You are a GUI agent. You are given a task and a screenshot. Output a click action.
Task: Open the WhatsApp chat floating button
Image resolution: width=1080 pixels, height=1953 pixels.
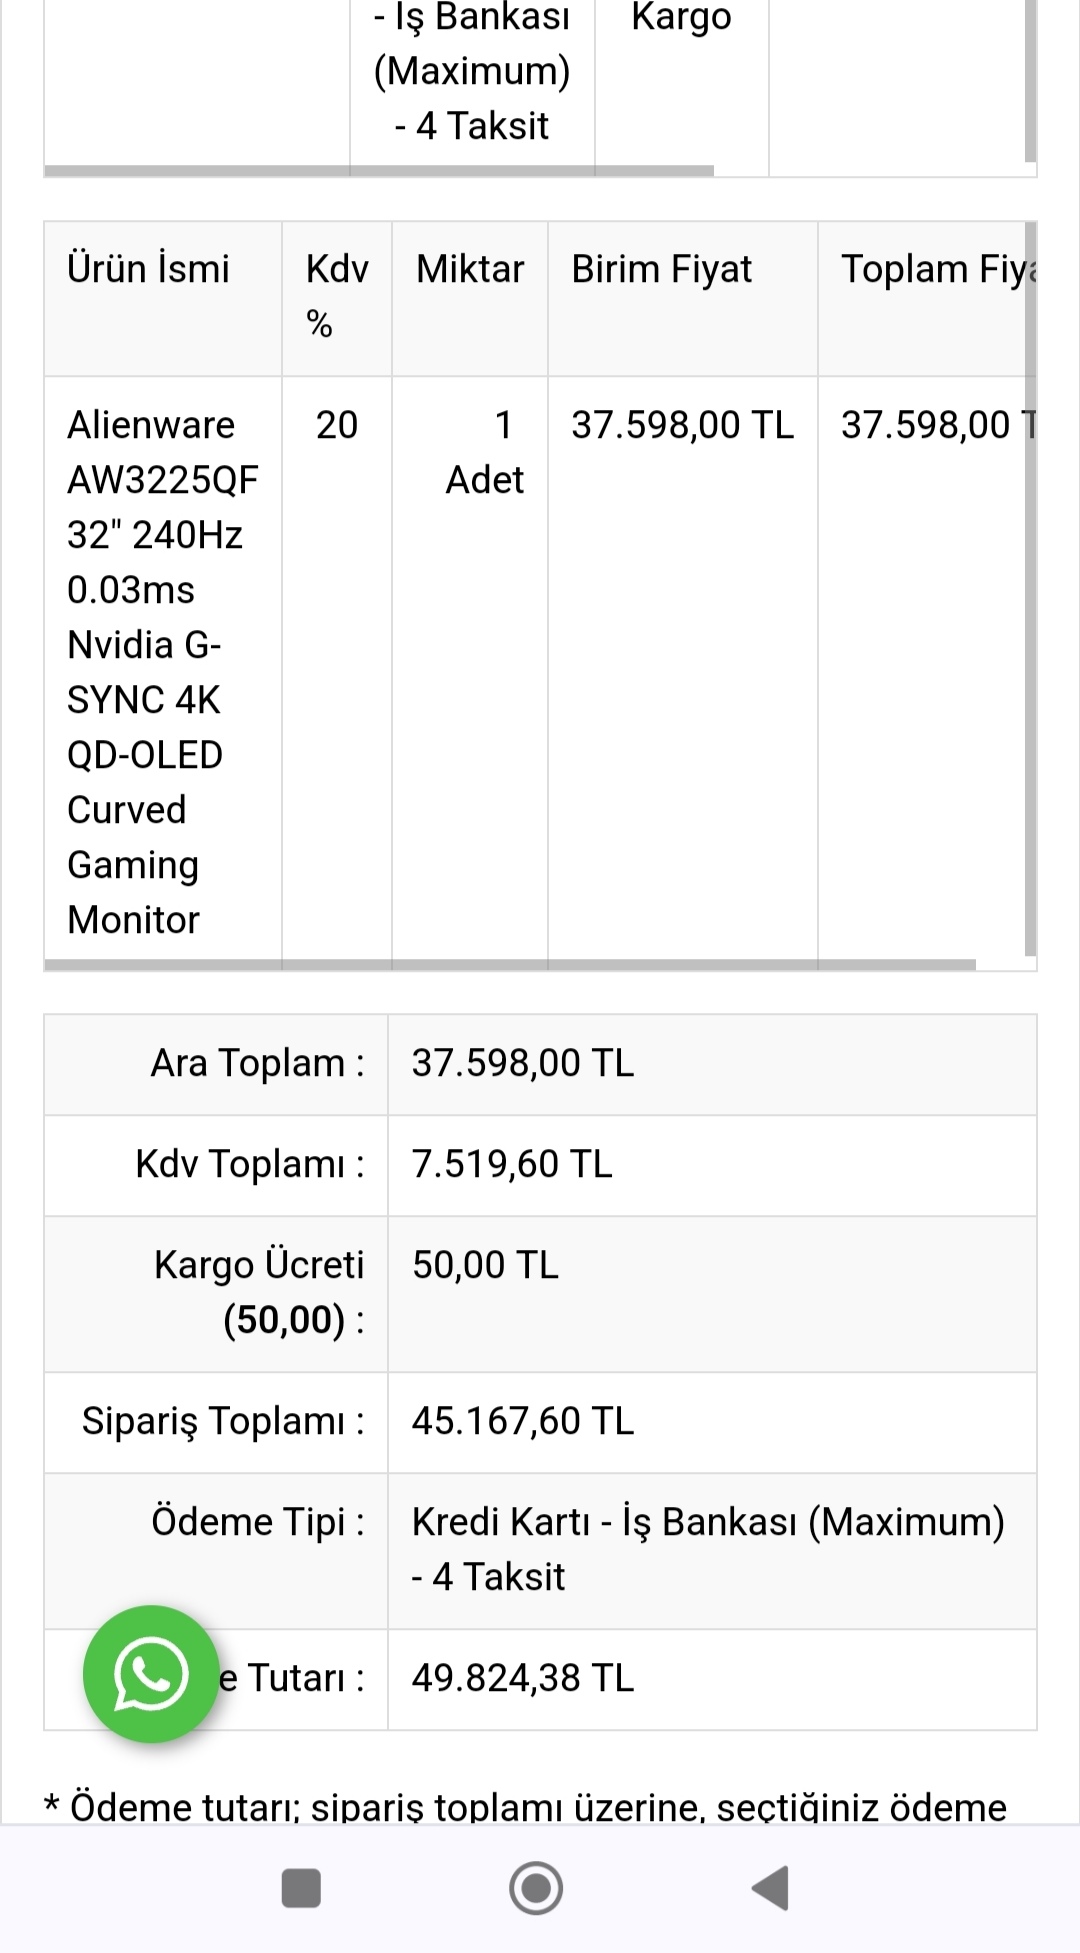click(151, 1674)
